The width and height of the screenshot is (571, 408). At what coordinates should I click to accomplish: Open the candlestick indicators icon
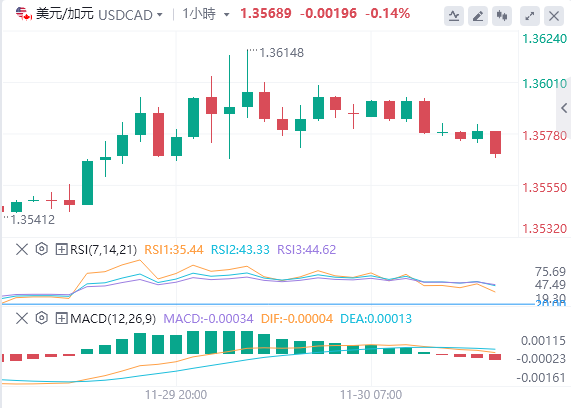click(502, 16)
